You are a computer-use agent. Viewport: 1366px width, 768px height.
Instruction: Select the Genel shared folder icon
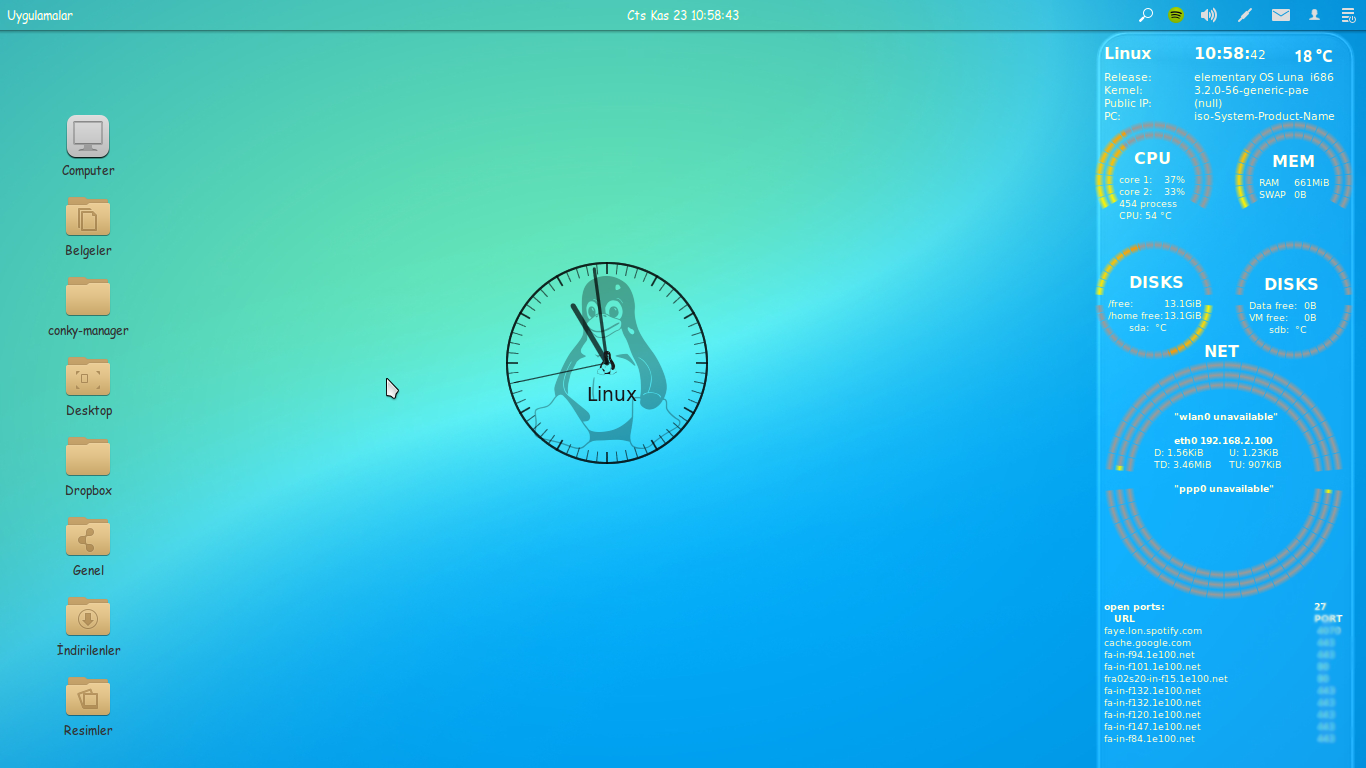[88, 536]
